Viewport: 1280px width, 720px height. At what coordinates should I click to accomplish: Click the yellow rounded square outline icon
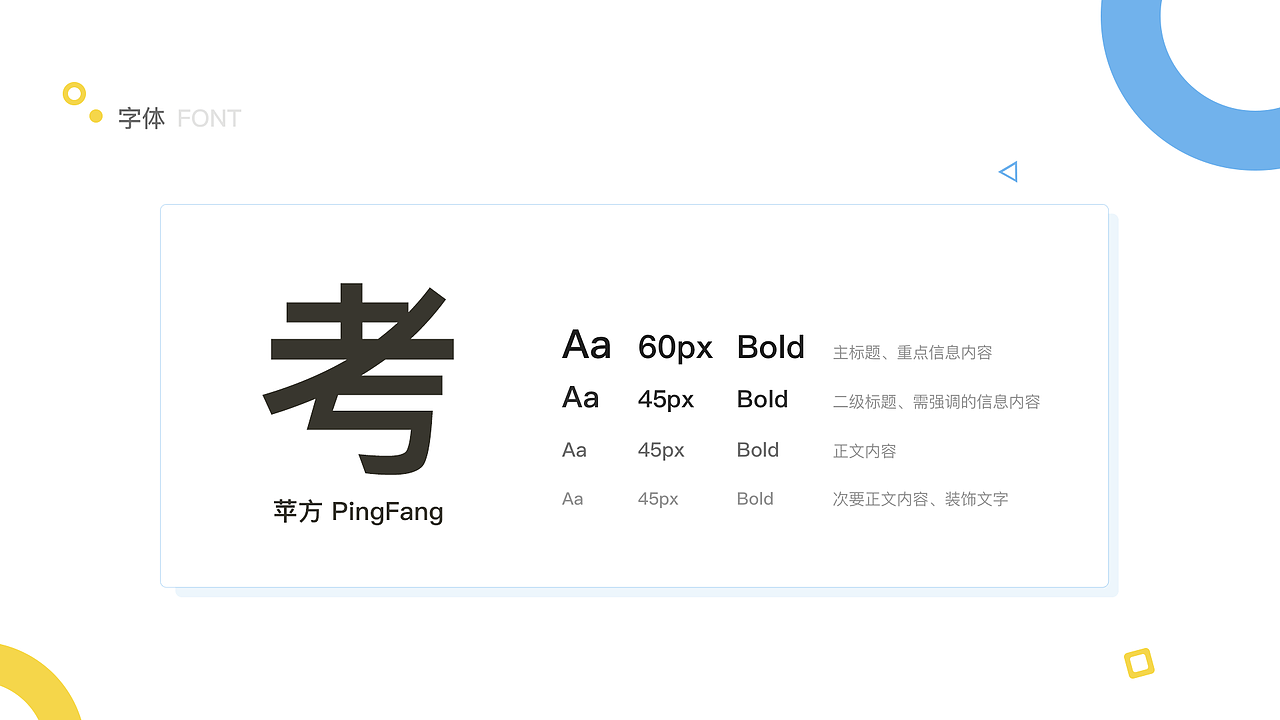[x=1139, y=663]
